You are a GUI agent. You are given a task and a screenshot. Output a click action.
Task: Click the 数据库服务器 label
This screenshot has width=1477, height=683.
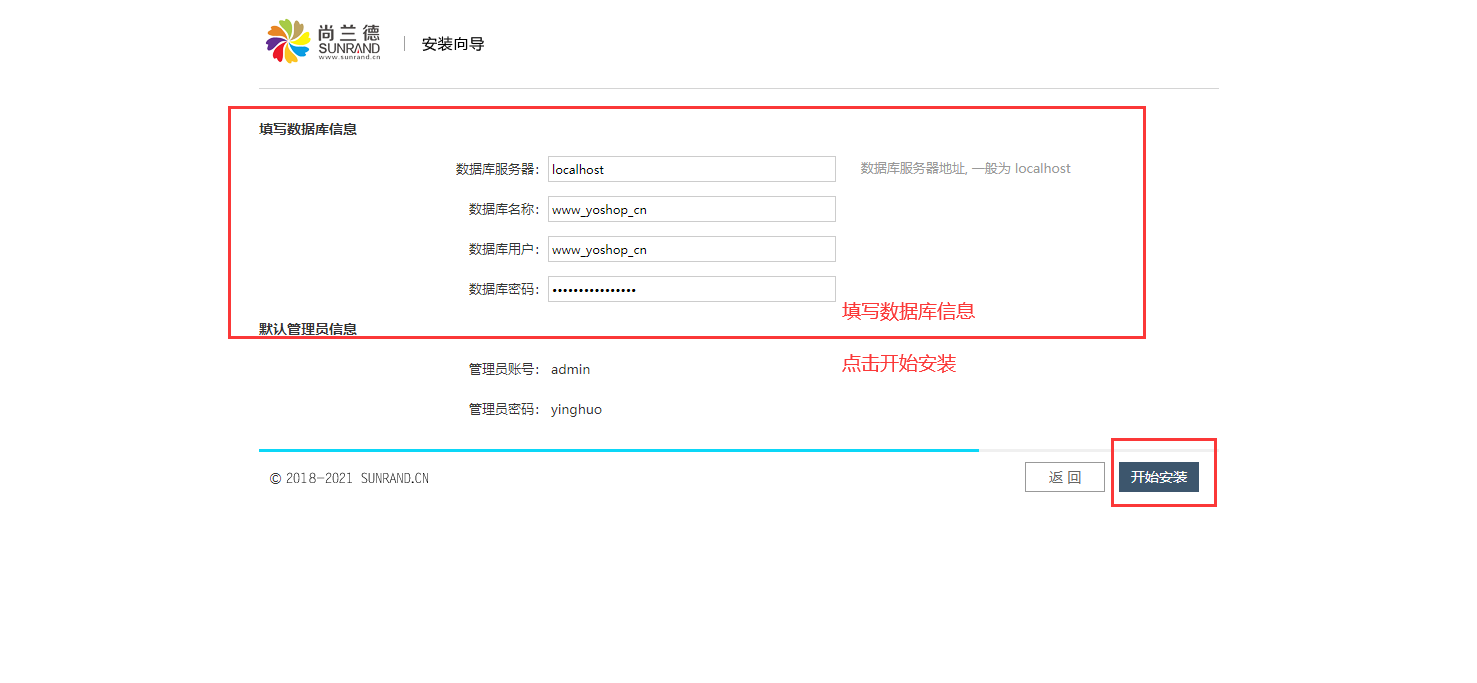click(x=498, y=169)
